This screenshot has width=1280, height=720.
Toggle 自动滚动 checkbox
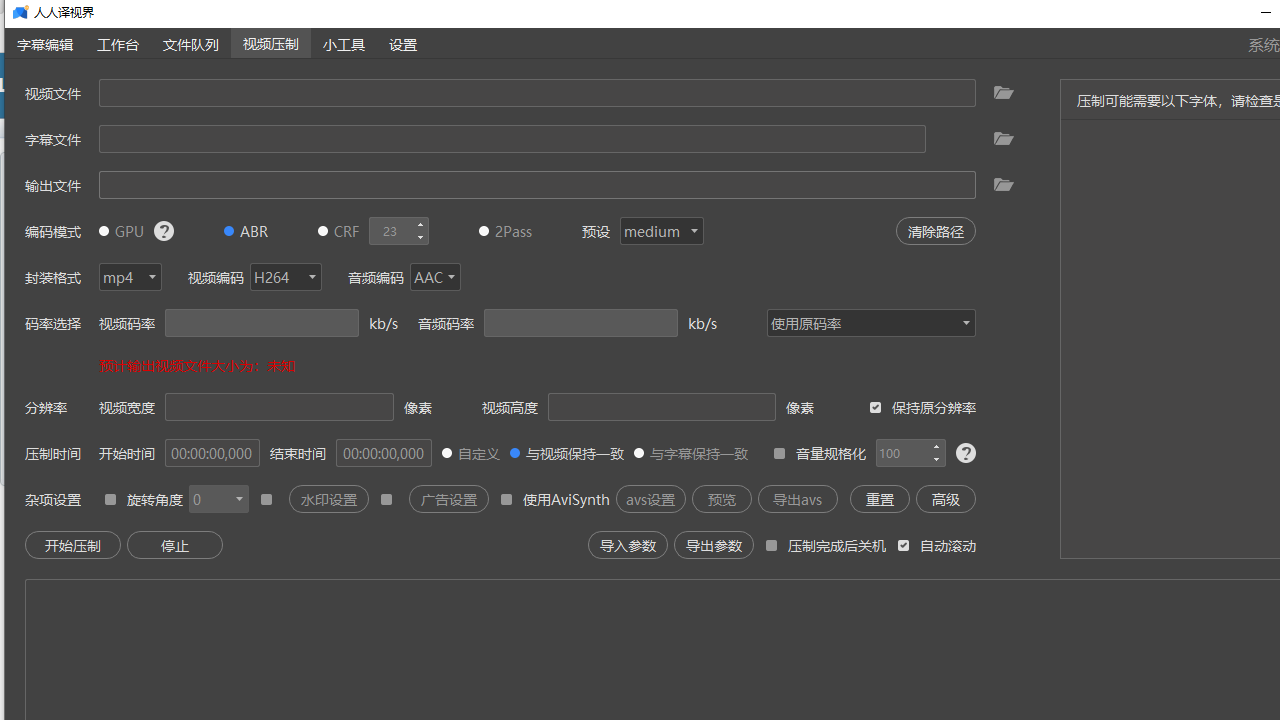pyautogui.click(x=903, y=545)
